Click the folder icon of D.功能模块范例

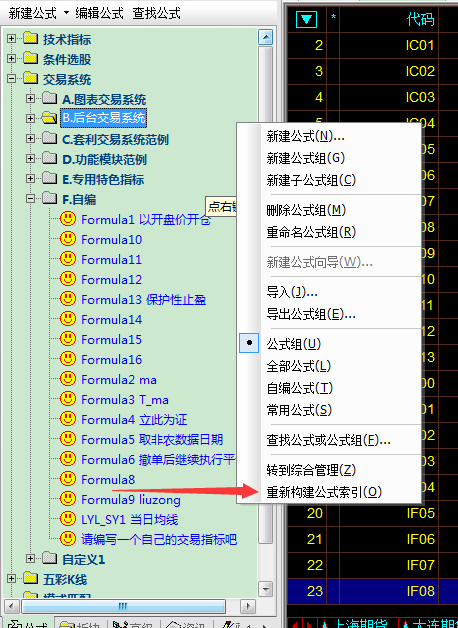50,159
